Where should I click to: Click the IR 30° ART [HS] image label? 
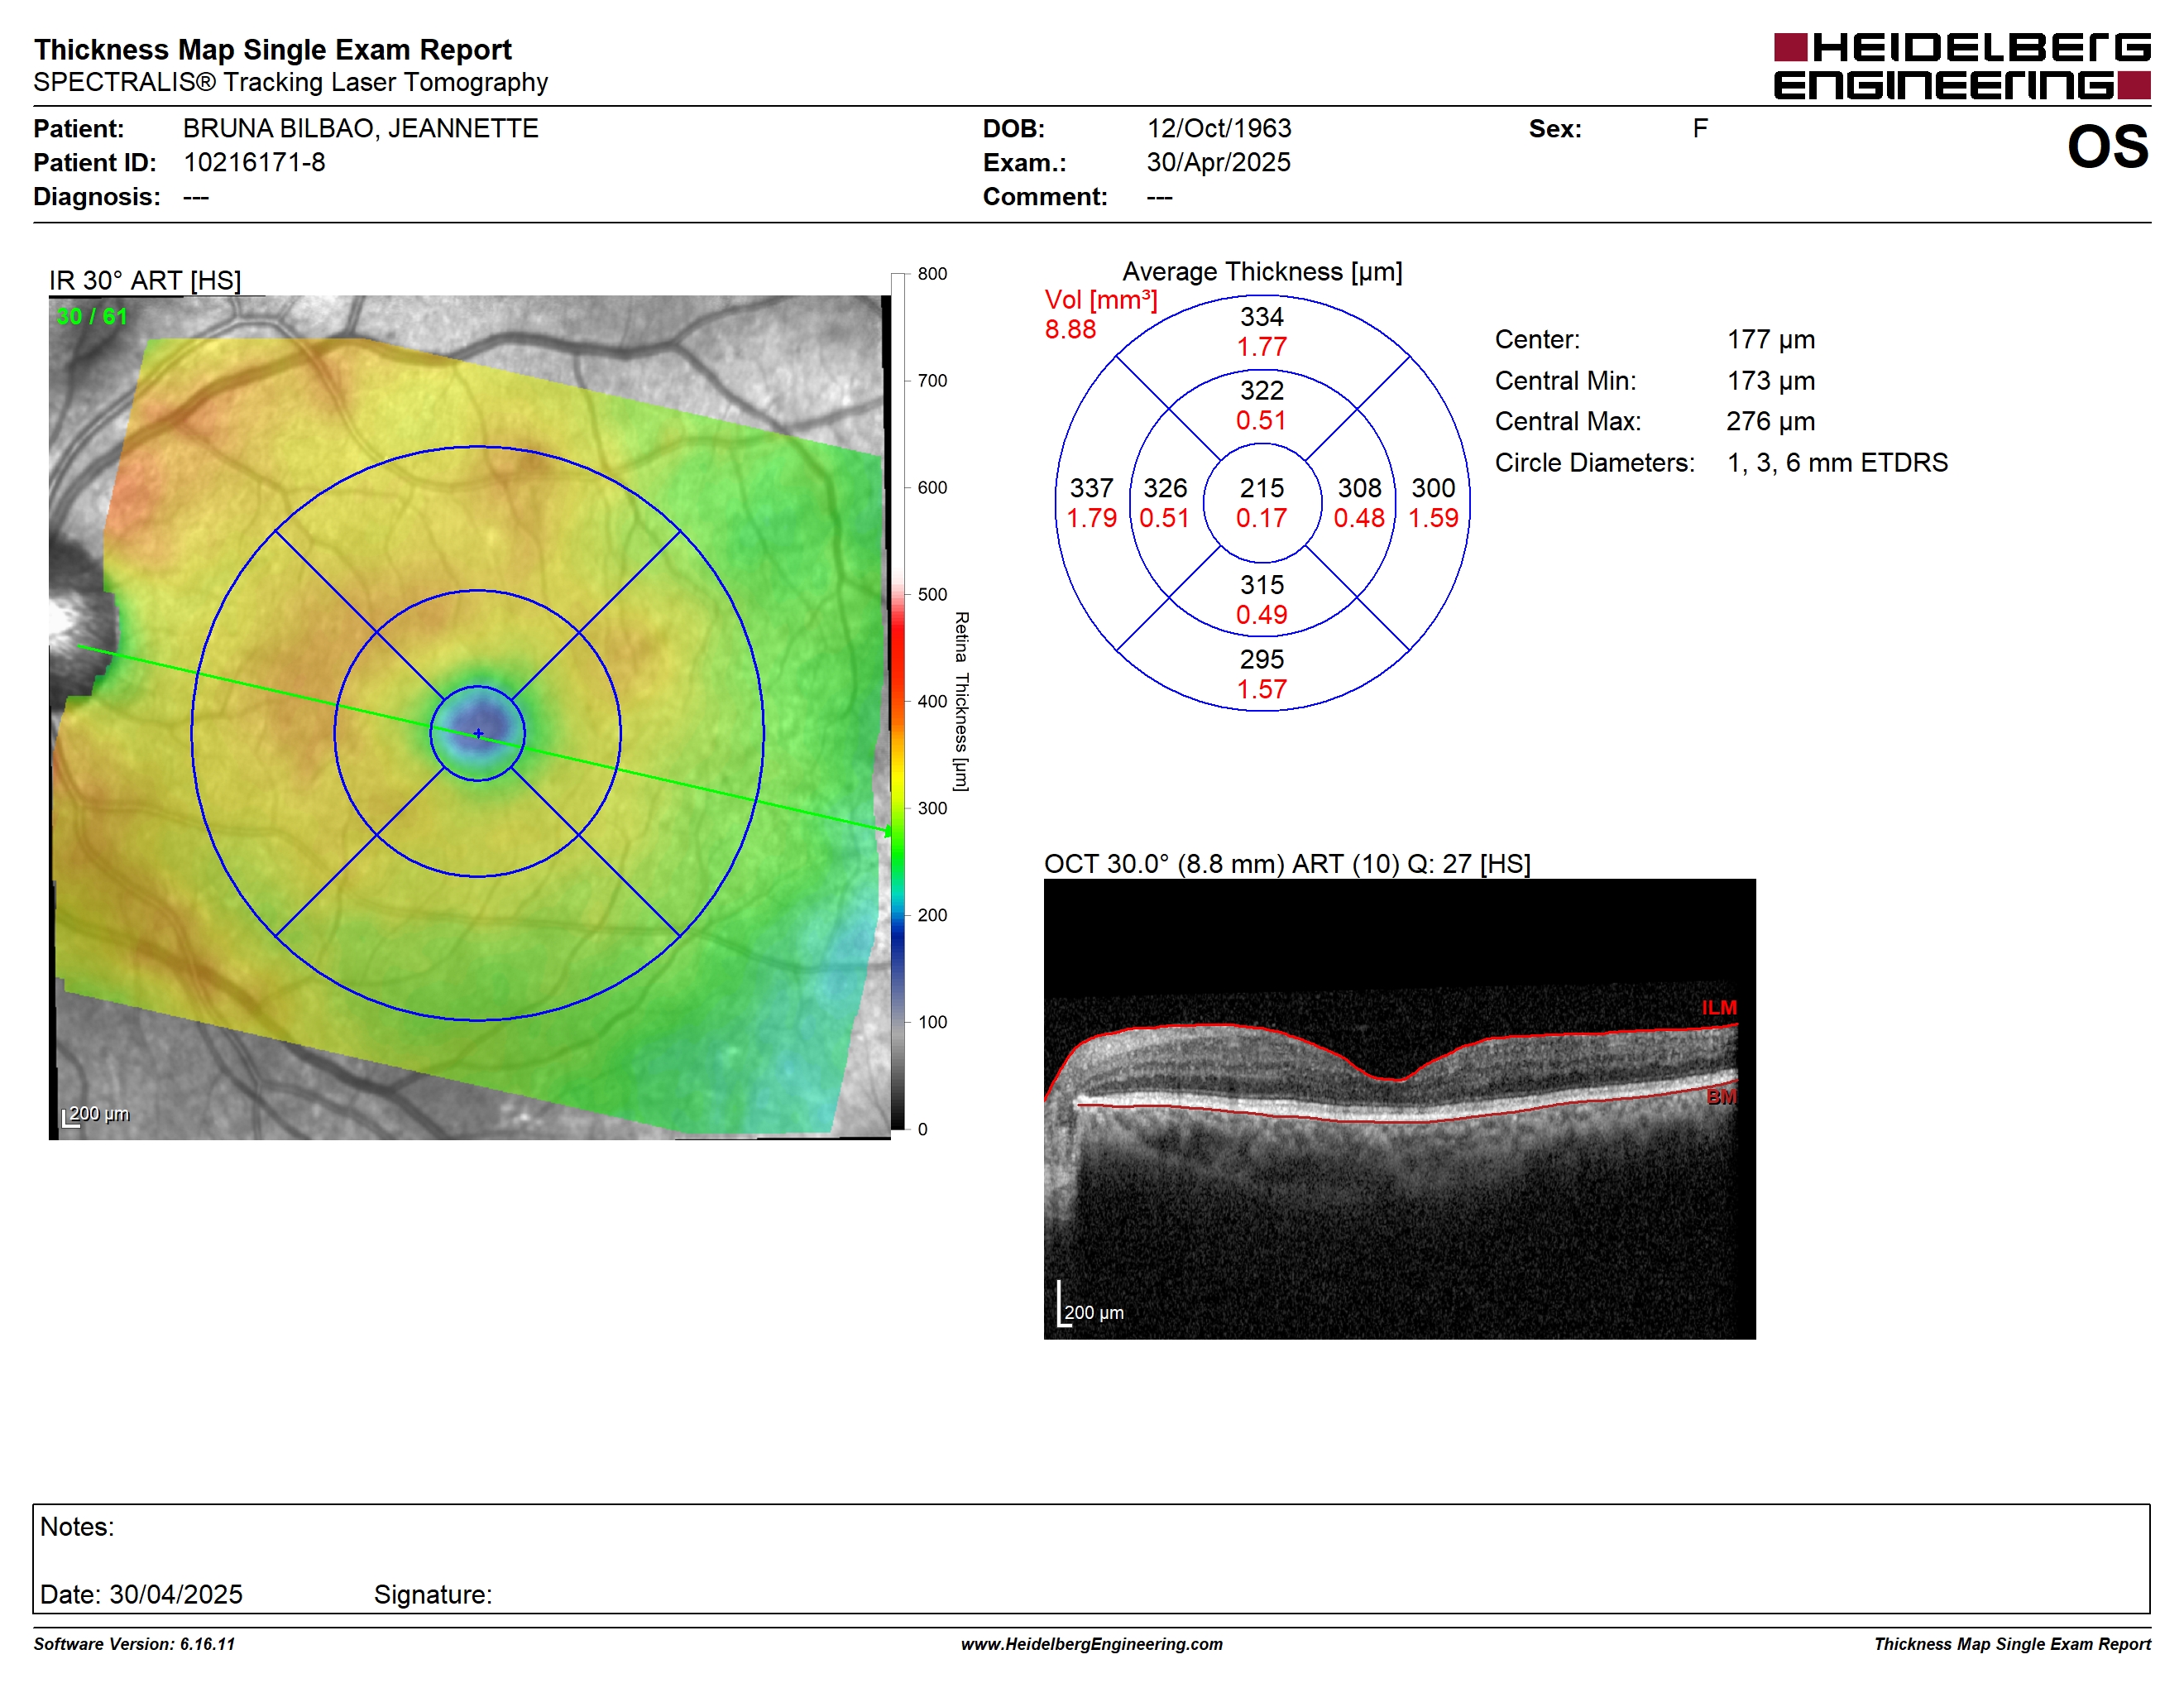tap(145, 281)
